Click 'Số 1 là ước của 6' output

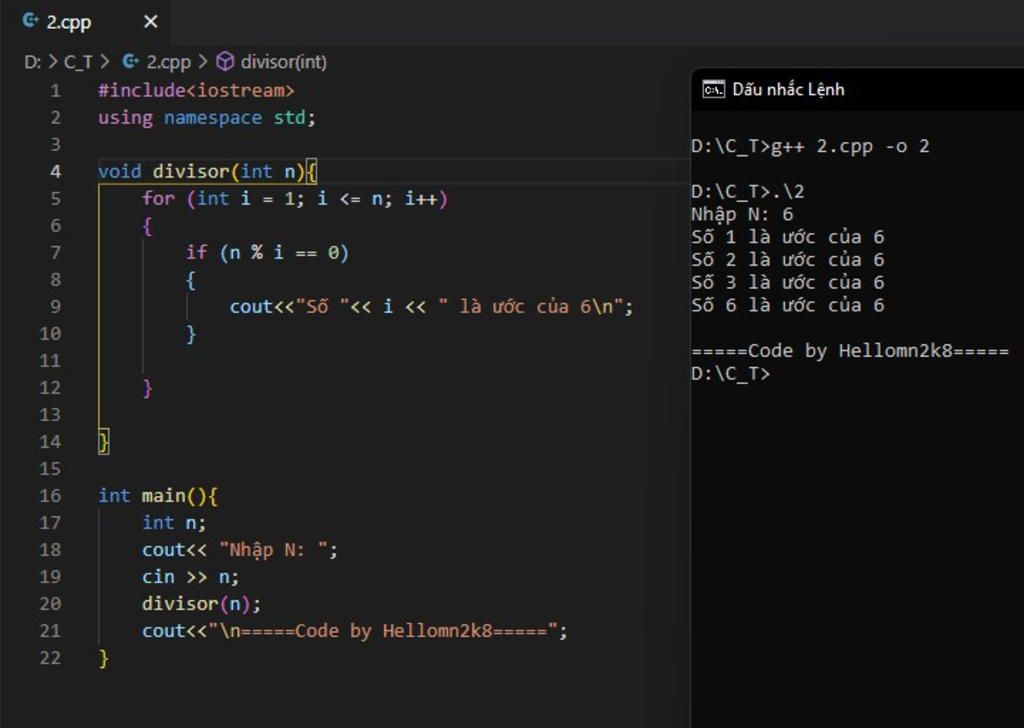[788, 237]
